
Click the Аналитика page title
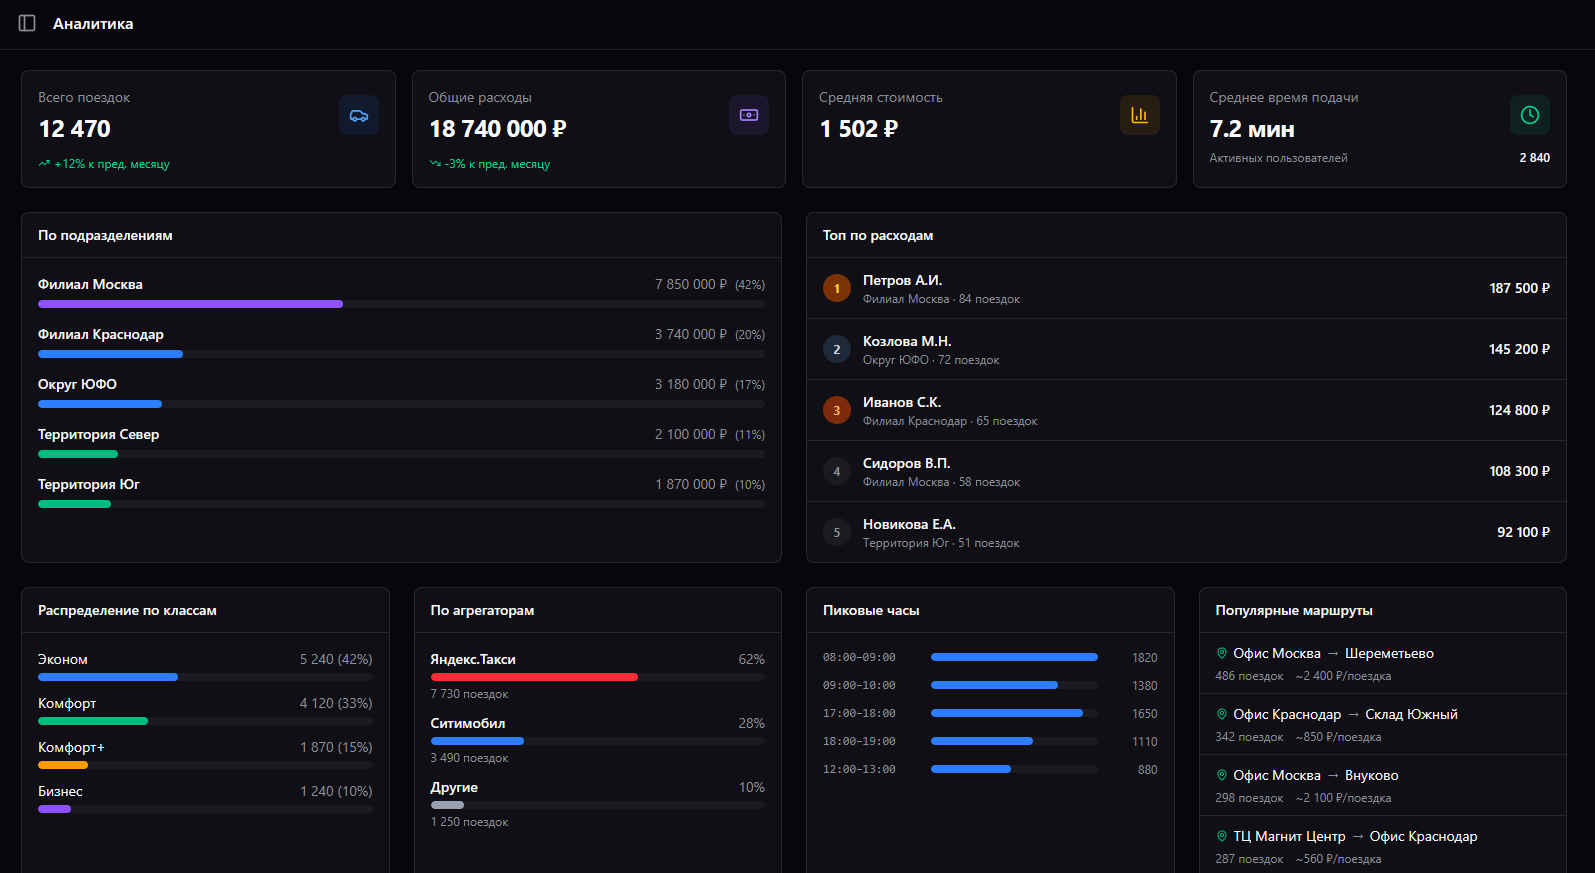click(x=93, y=24)
